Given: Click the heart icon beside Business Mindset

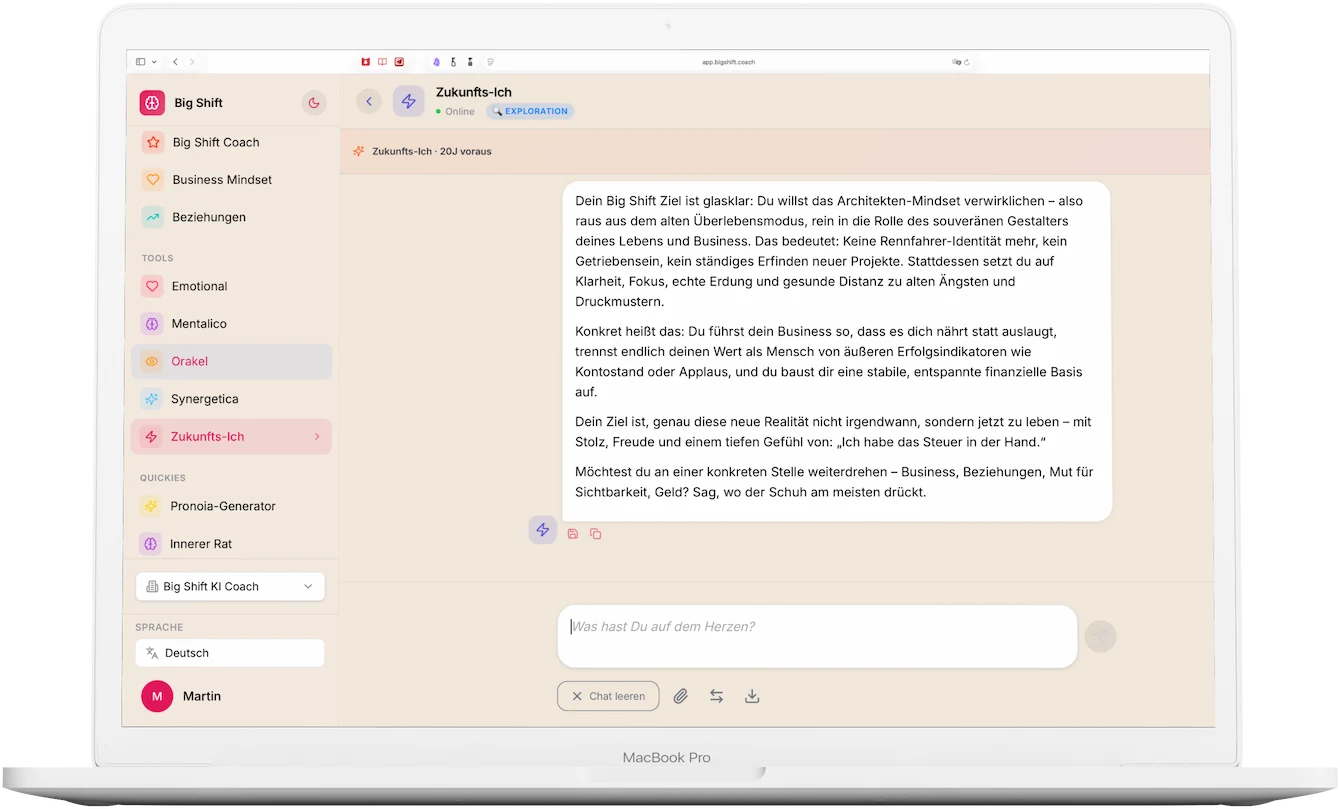Looking at the screenshot, I should pos(152,180).
